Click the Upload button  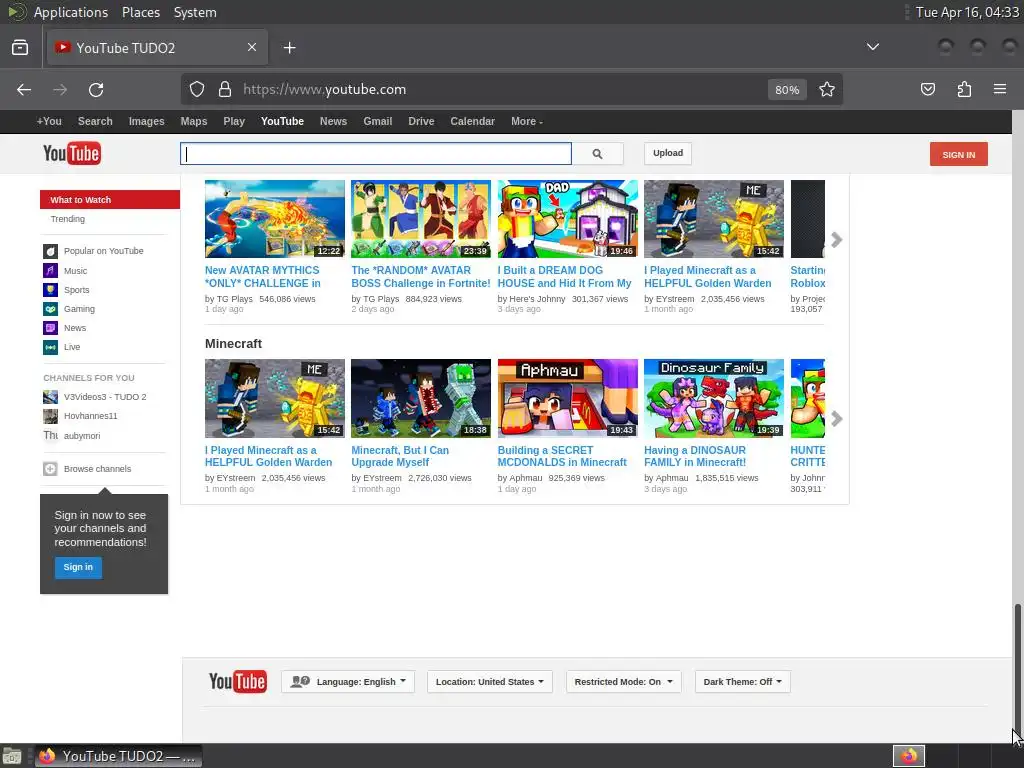point(667,153)
